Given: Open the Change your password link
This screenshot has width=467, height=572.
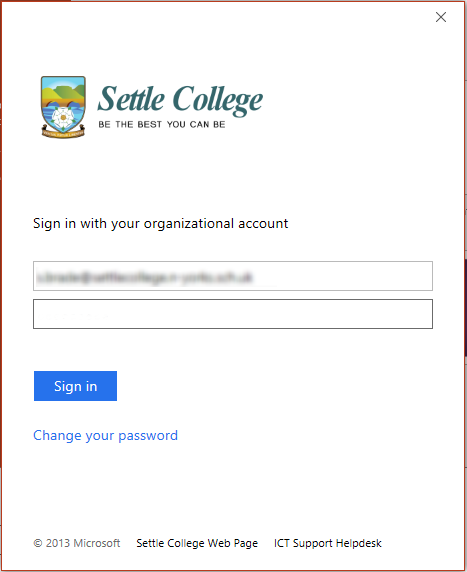Looking at the screenshot, I should [x=105, y=436].
